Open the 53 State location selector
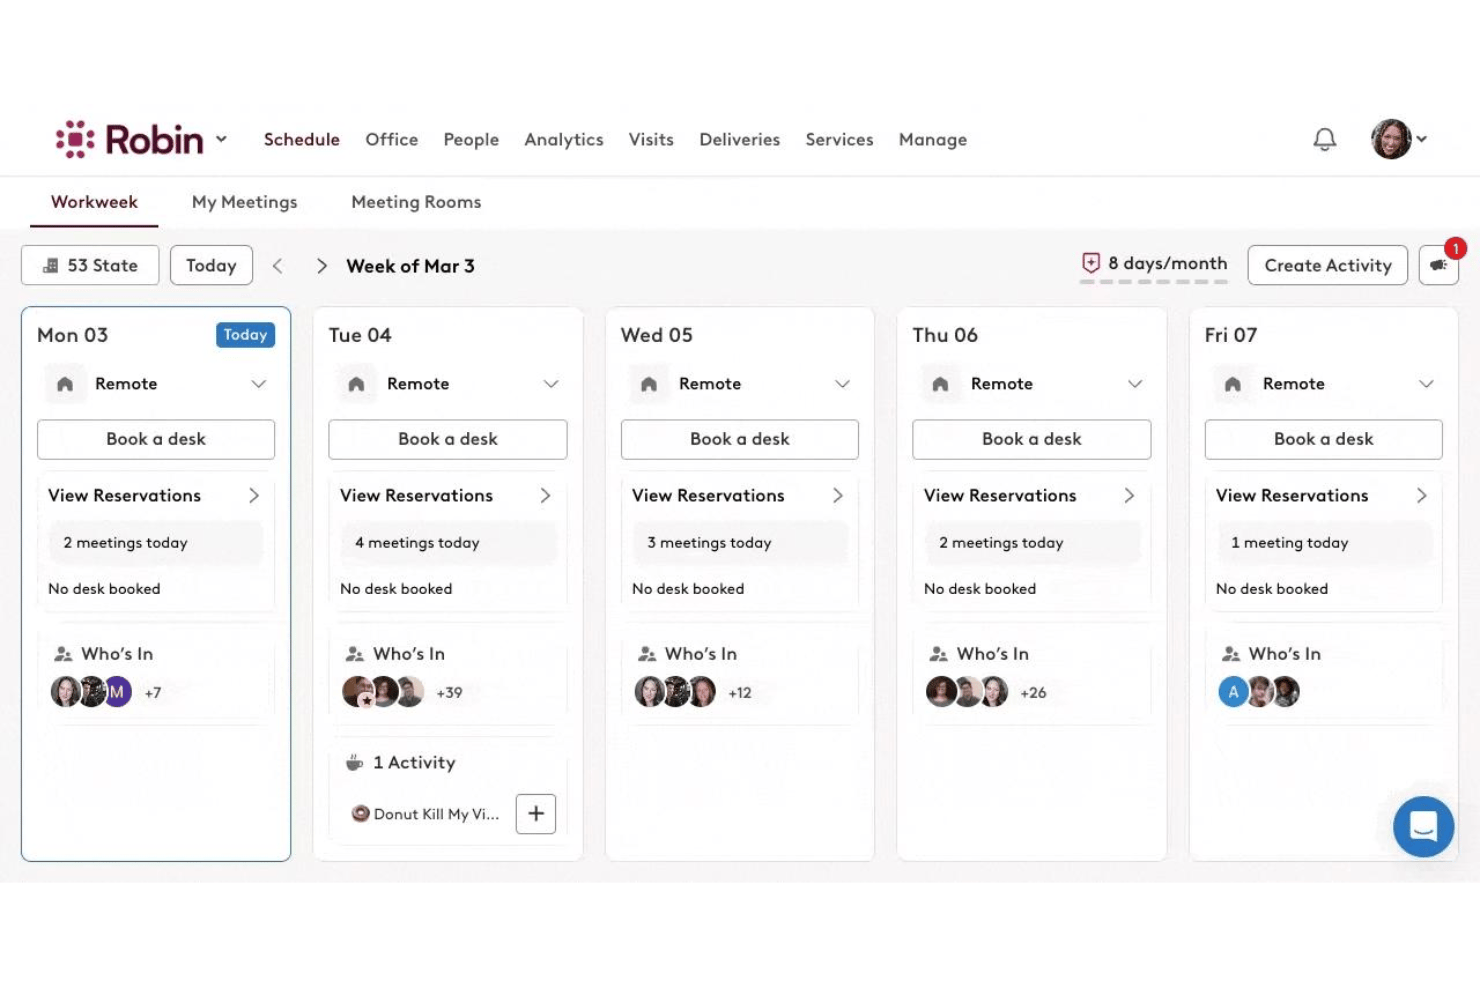 click(90, 265)
